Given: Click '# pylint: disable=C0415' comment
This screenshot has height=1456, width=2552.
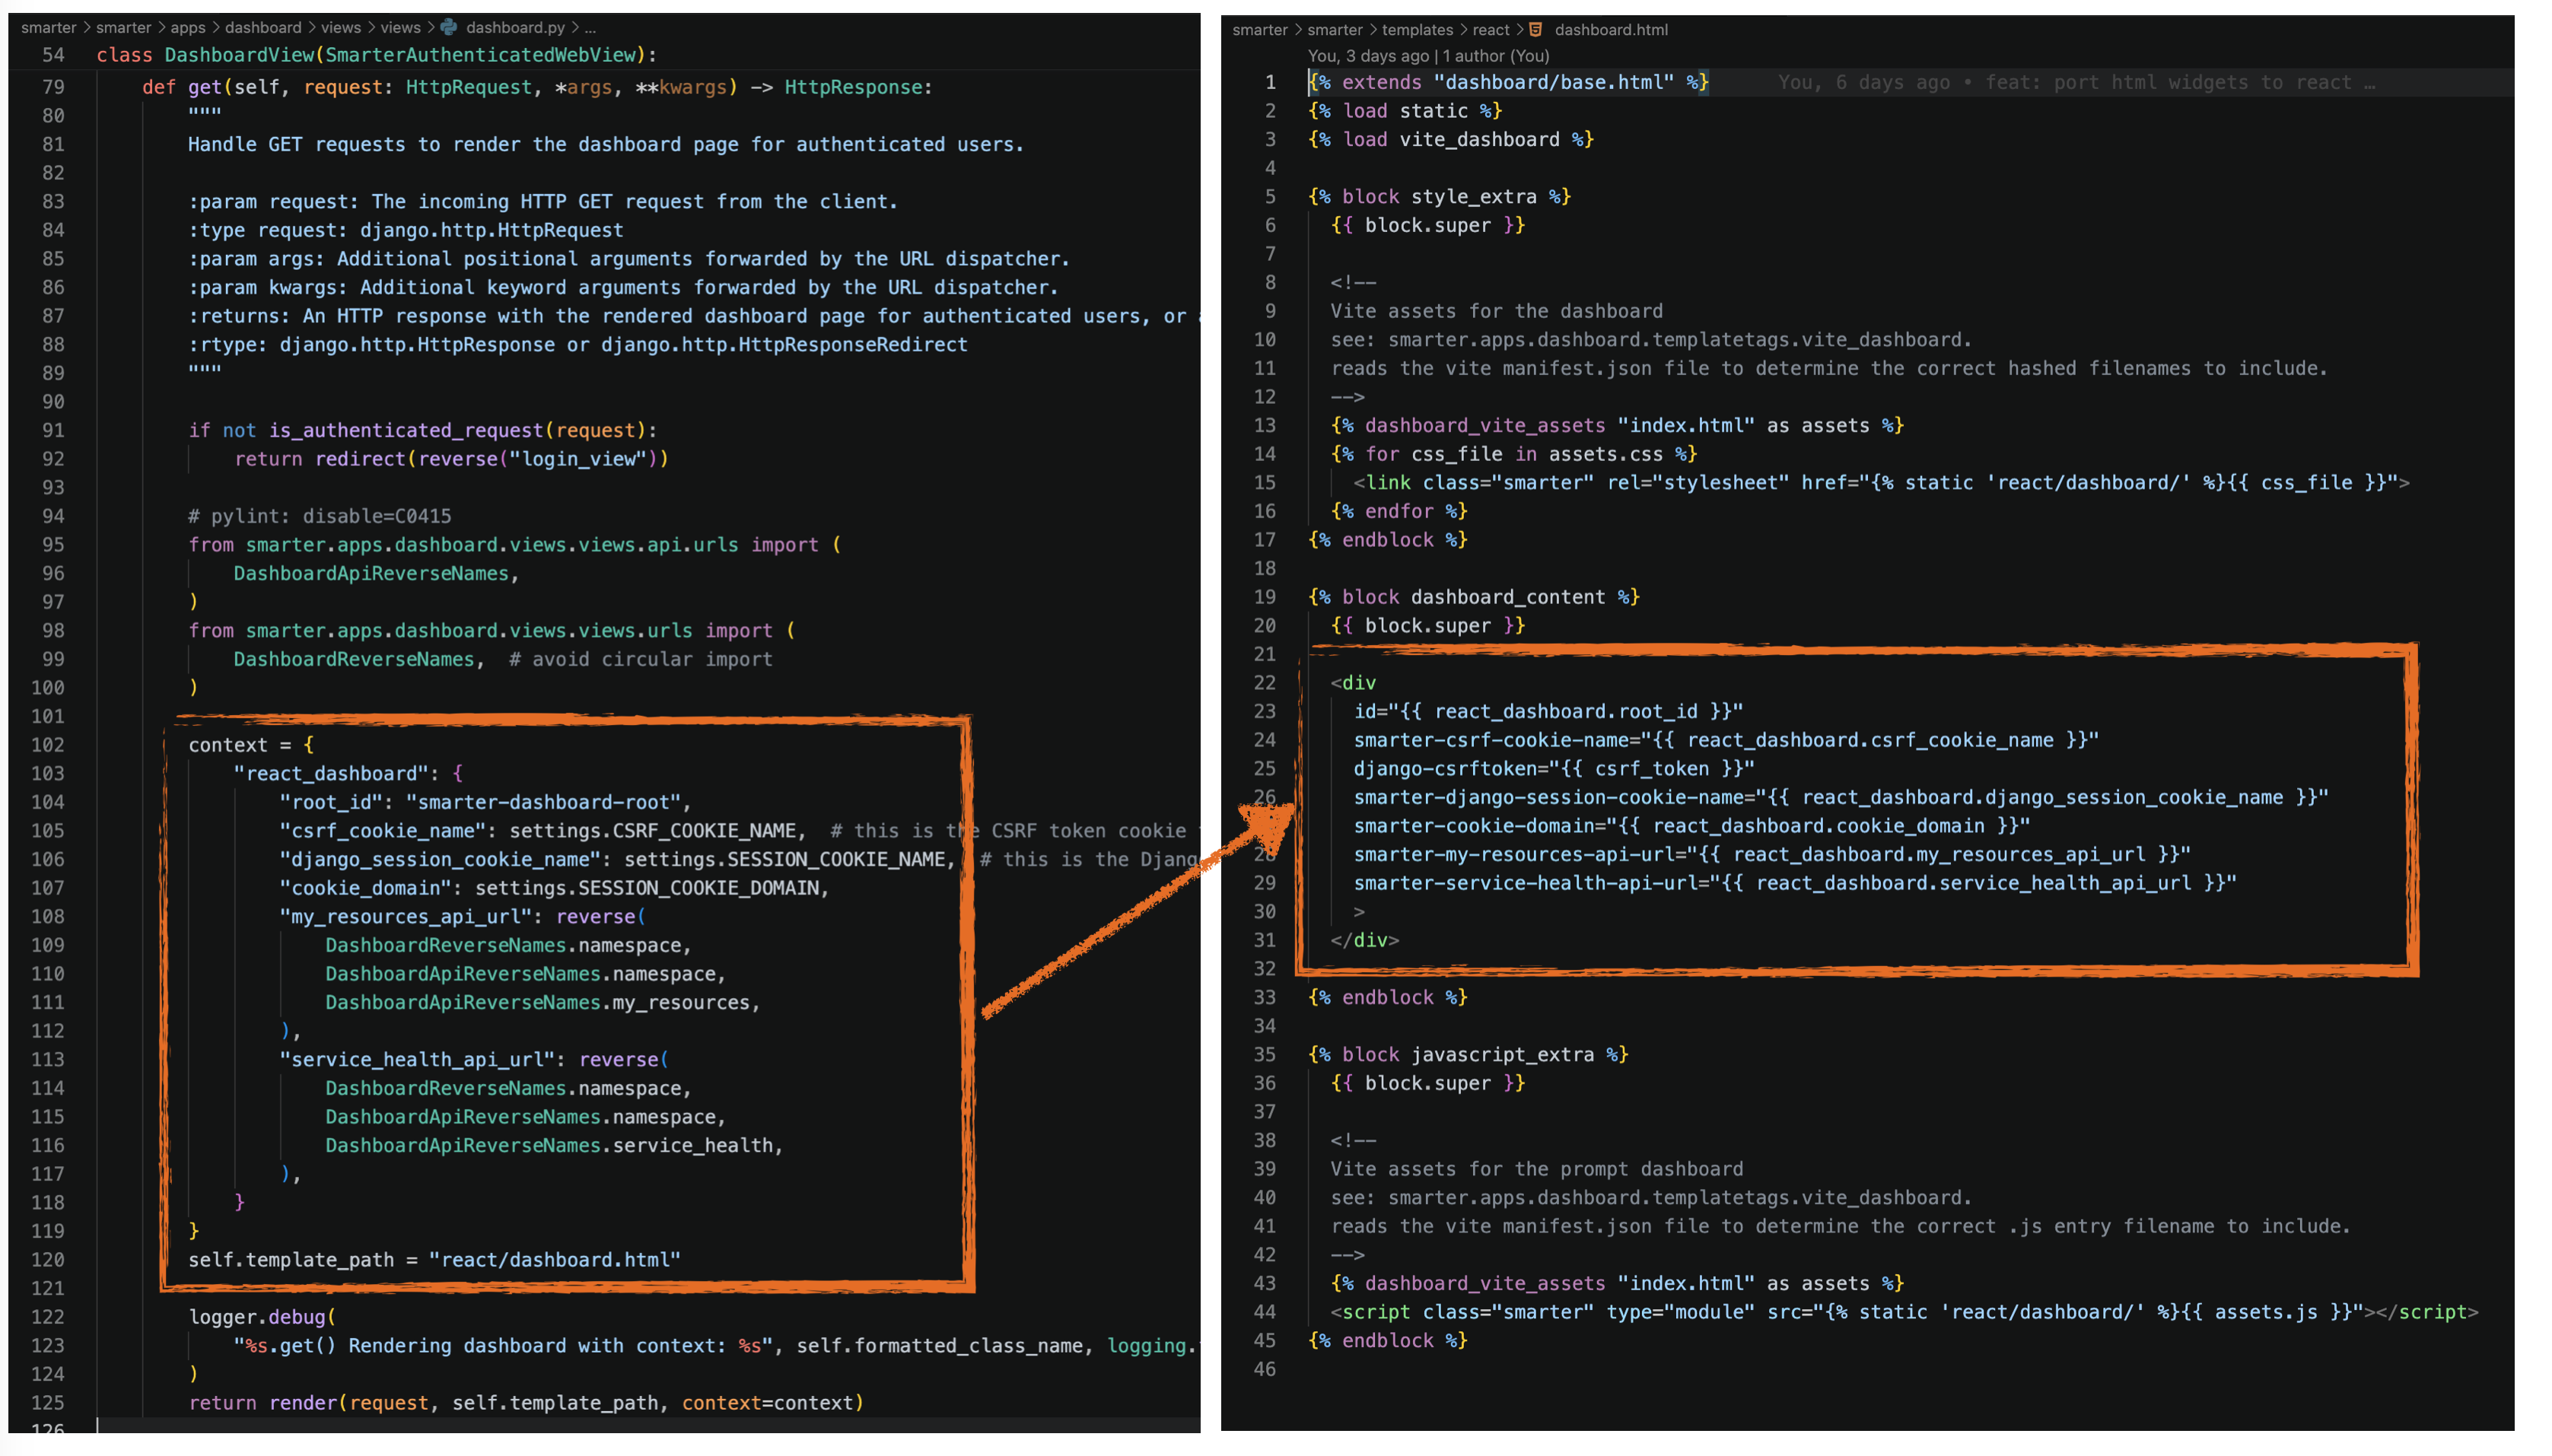Looking at the screenshot, I should (x=320, y=516).
